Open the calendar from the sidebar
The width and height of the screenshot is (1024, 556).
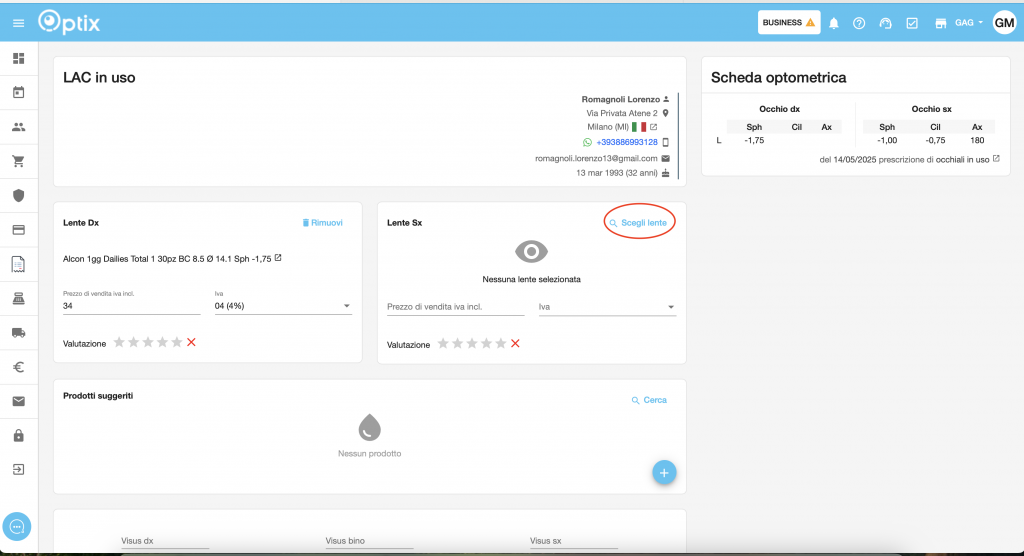pos(18,93)
